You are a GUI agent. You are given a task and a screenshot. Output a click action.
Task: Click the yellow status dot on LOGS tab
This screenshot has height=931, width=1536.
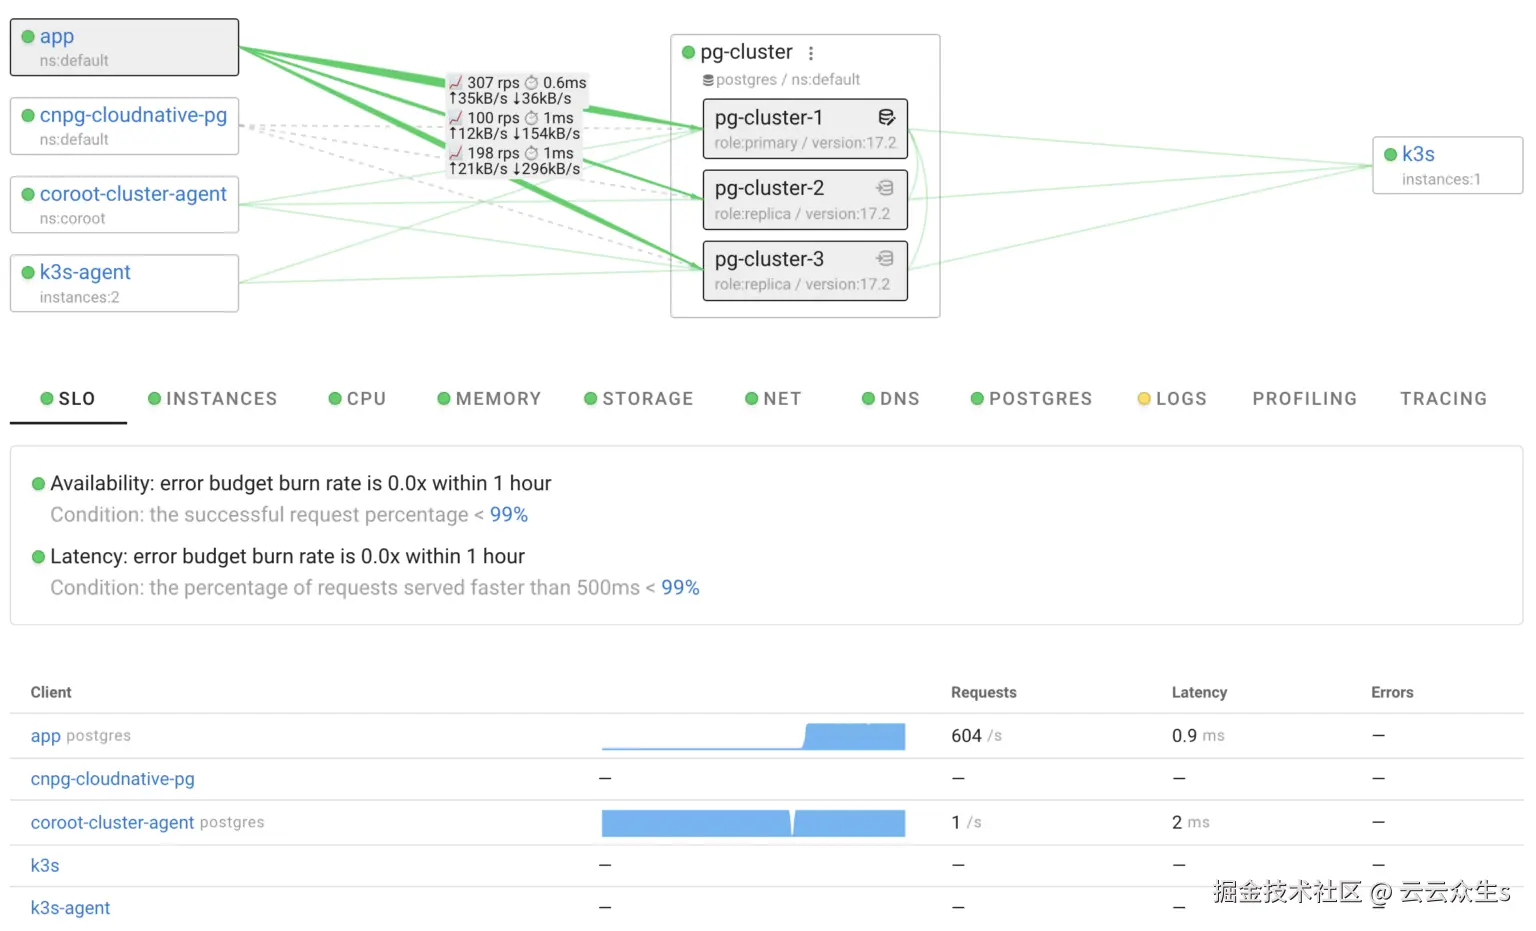[x=1144, y=399]
